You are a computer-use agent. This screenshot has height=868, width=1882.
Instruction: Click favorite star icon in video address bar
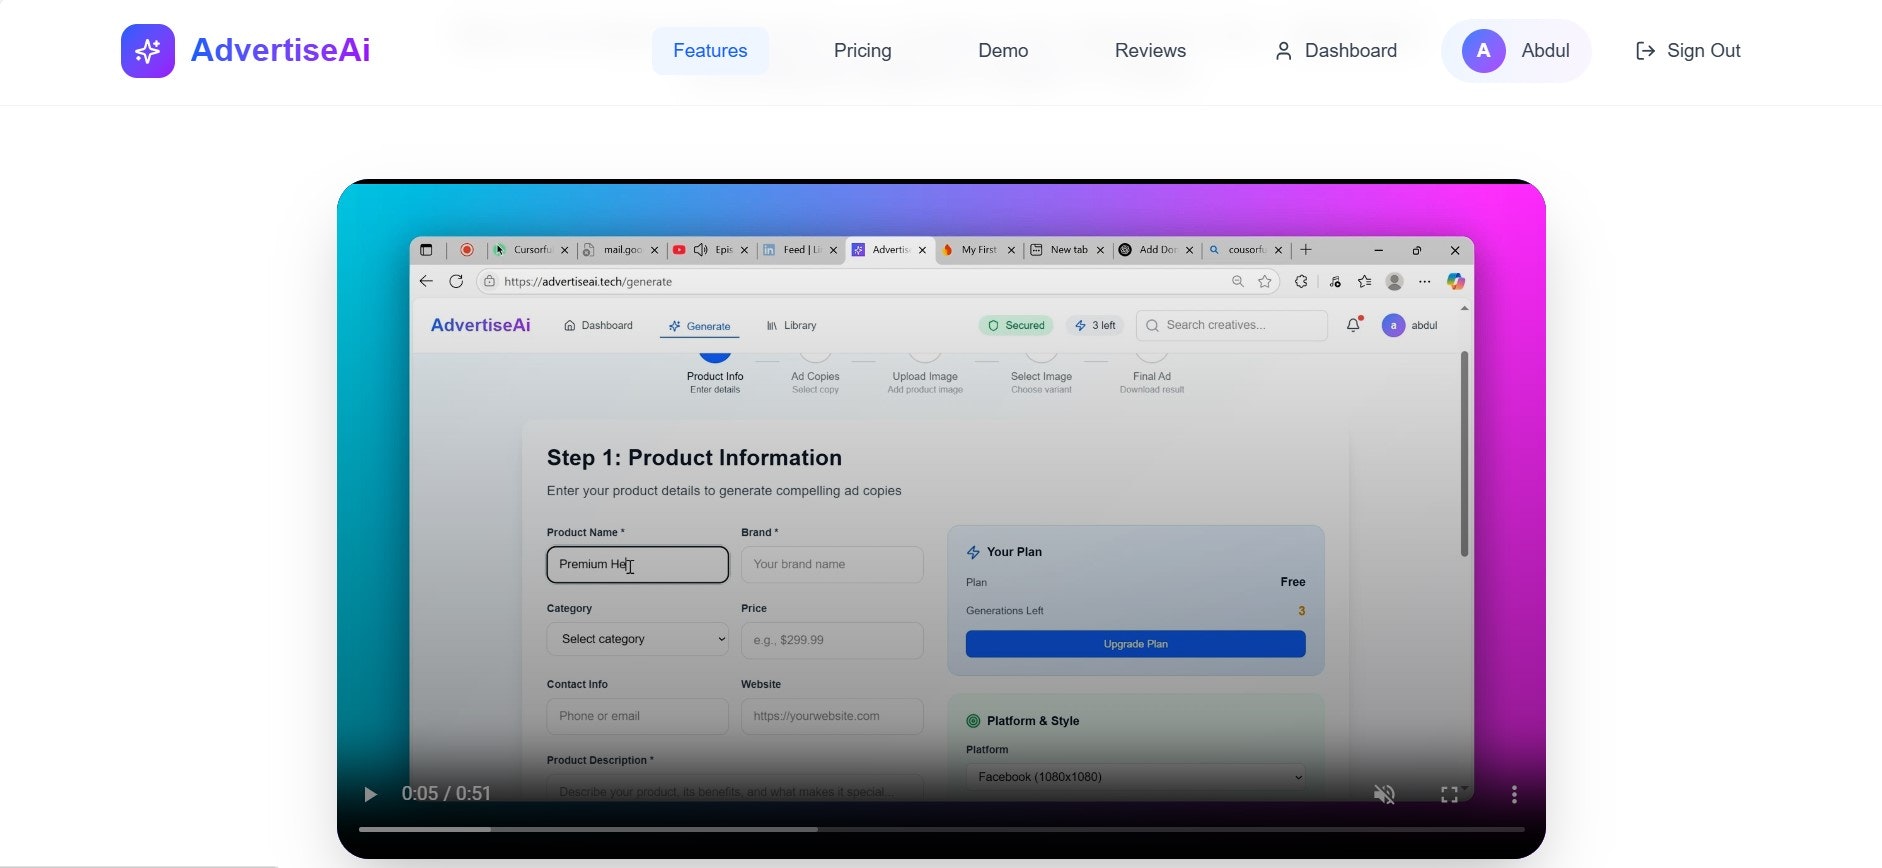1265,282
